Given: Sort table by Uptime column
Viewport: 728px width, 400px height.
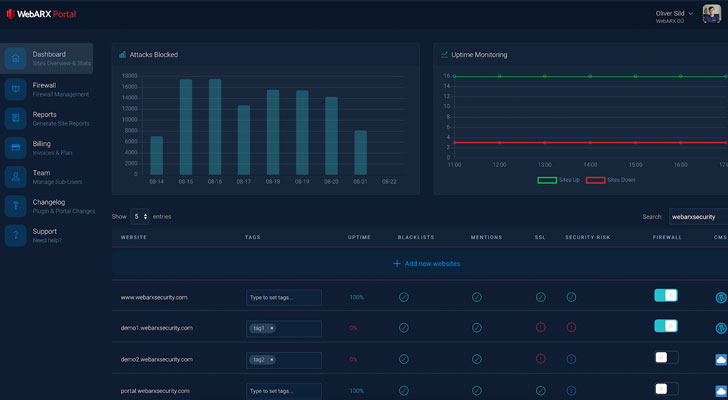Looking at the screenshot, I should pos(359,237).
